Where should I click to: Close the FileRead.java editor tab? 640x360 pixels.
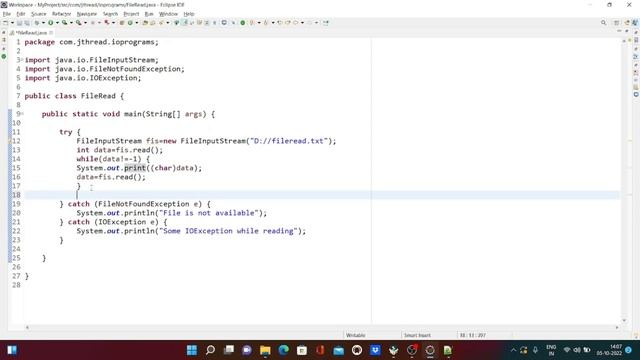(51, 33)
